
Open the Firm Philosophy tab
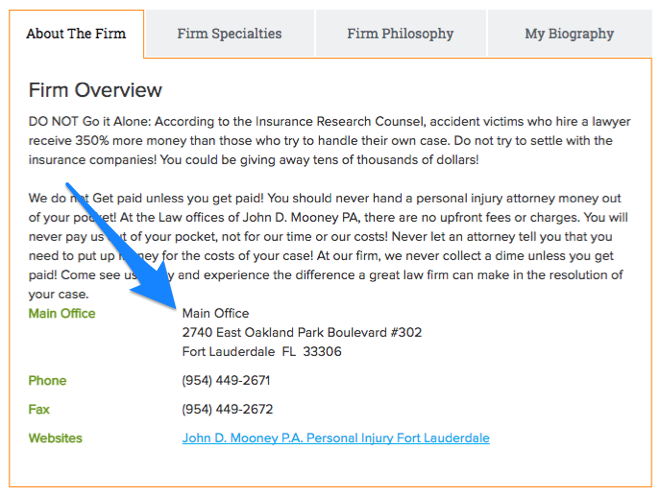coord(400,34)
